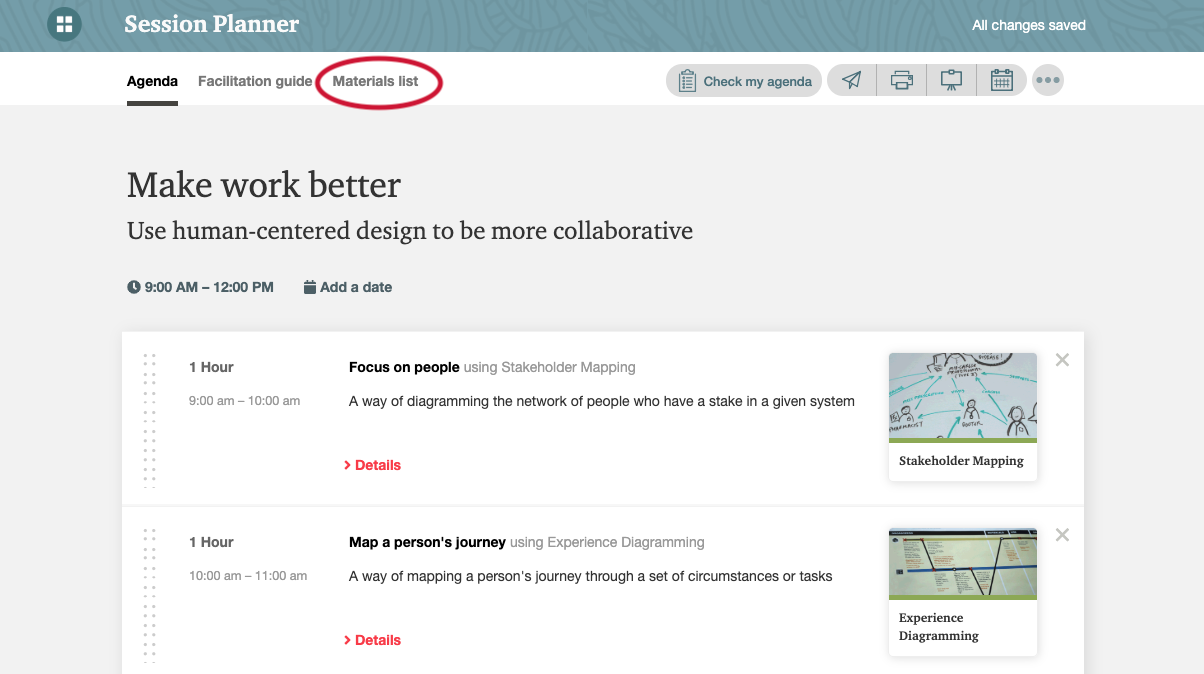Click the clock icon beside session time

pos(134,287)
